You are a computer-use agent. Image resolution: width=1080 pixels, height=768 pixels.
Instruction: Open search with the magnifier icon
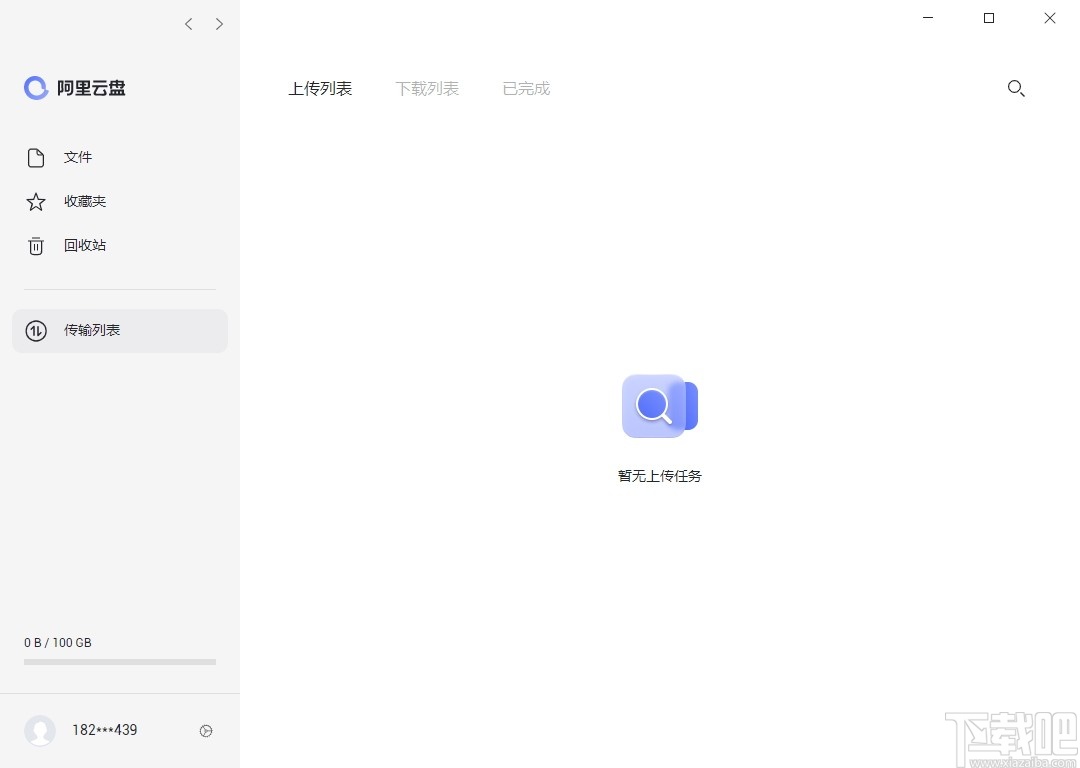[1016, 89]
